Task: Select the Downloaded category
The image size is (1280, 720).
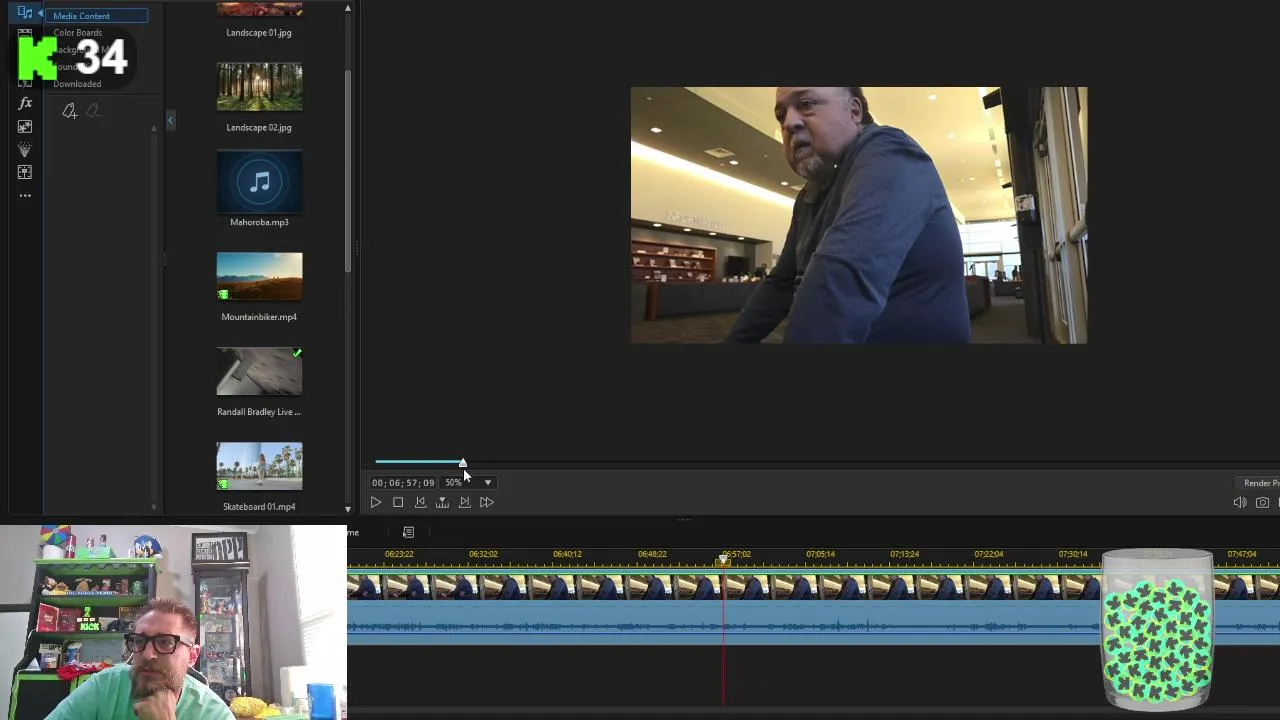Action: [x=77, y=84]
